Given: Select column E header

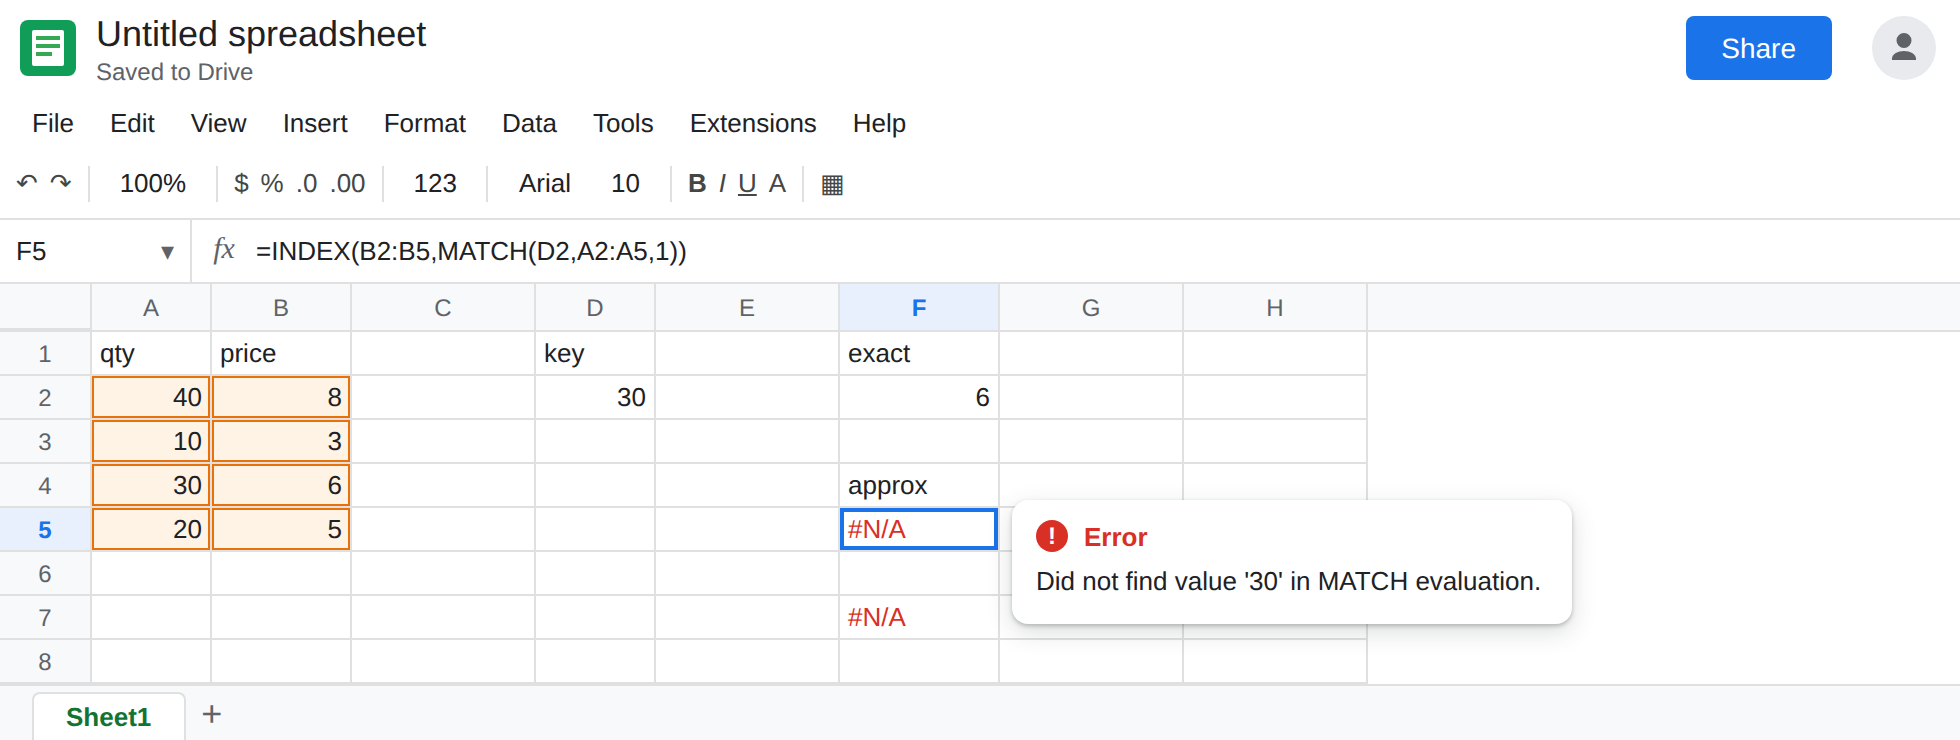Looking at the screenshot, I should tap(747, 308).
